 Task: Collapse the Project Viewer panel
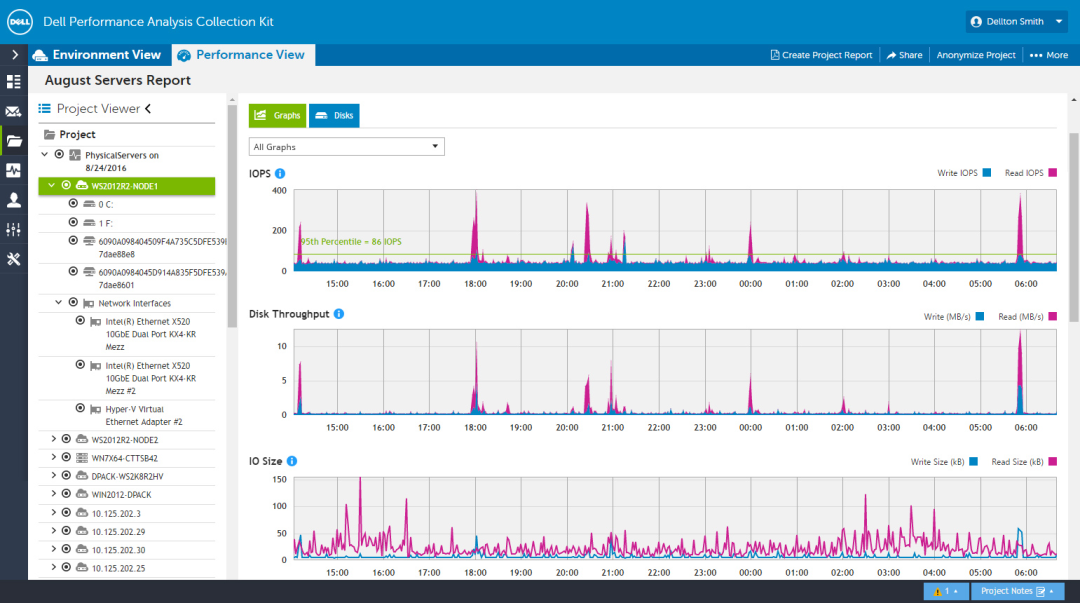pos(148,108)
